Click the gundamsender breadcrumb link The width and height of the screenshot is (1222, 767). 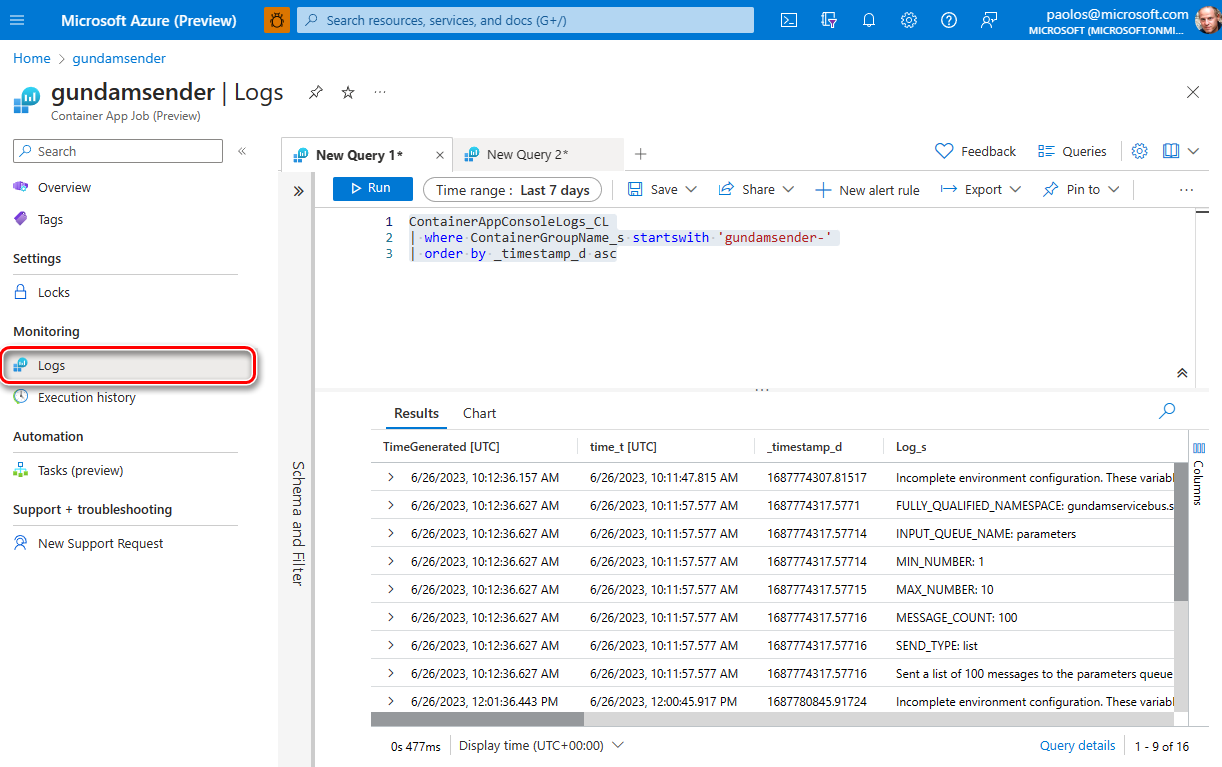119,58
